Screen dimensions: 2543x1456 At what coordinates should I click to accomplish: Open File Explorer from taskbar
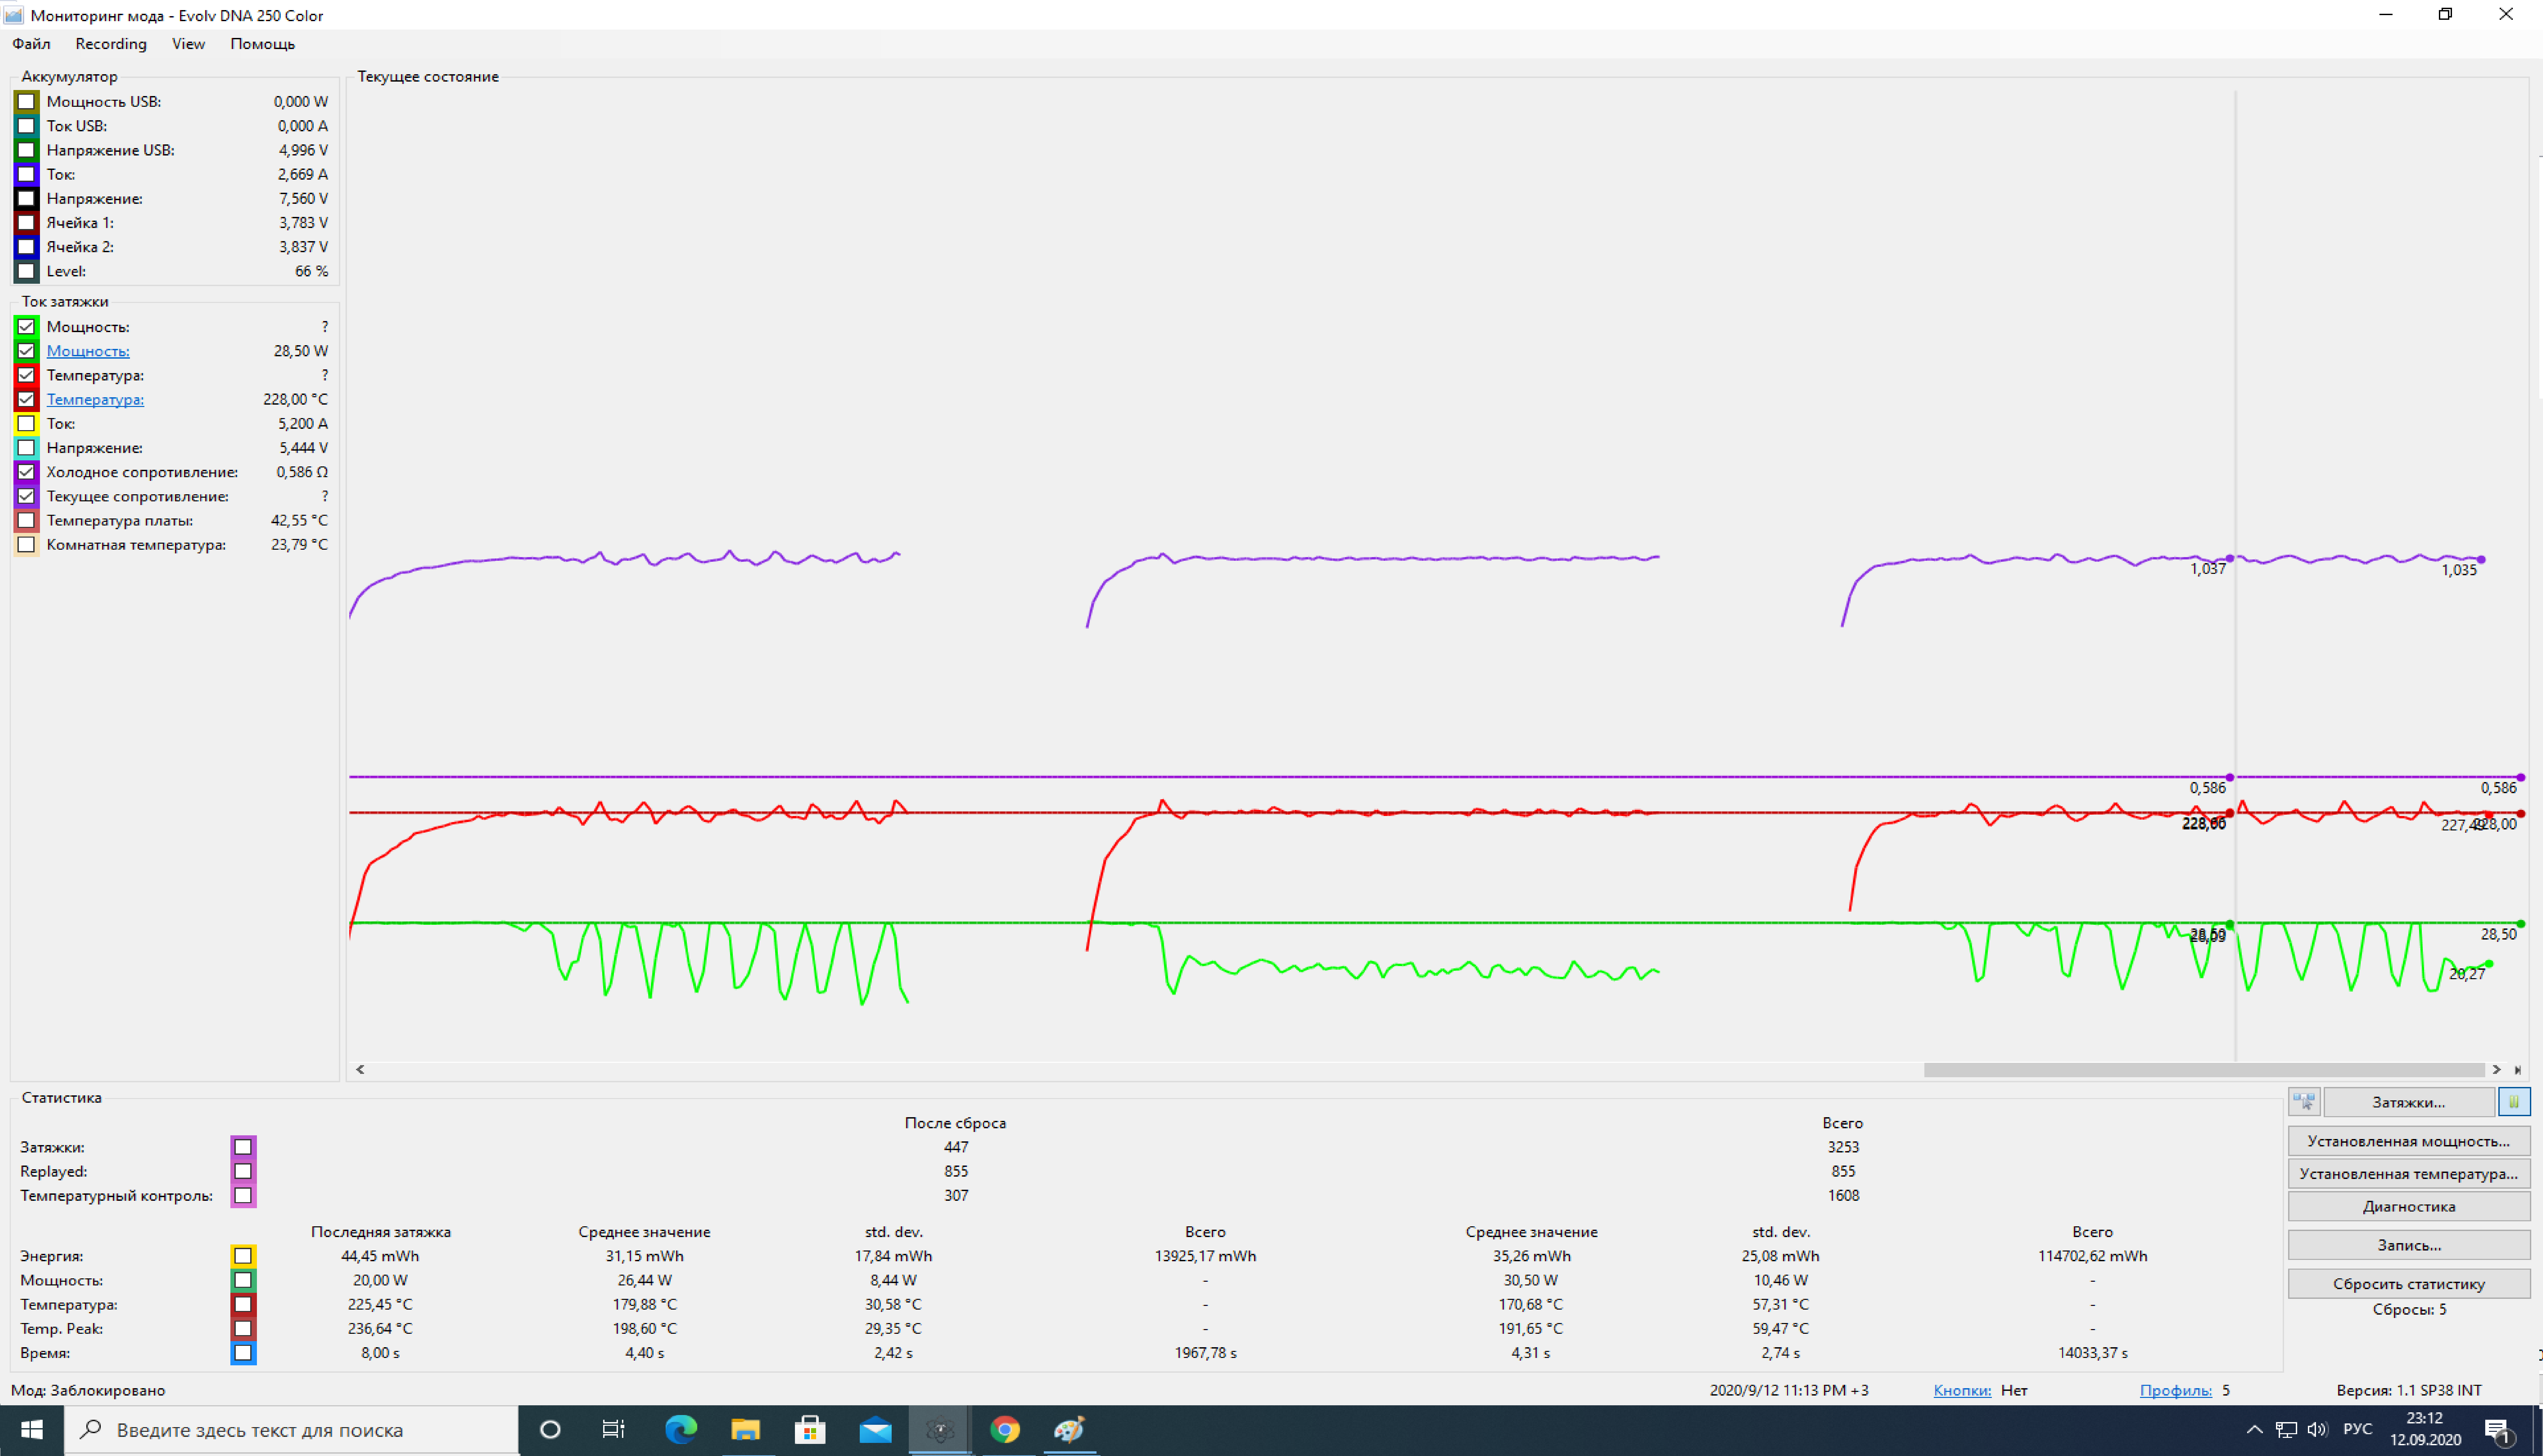click(745, 1430)
